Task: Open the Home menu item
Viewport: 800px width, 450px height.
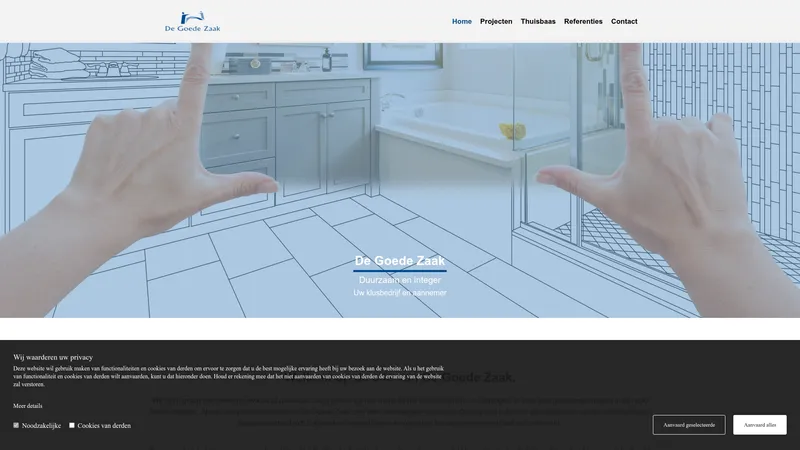Action: 462,21
